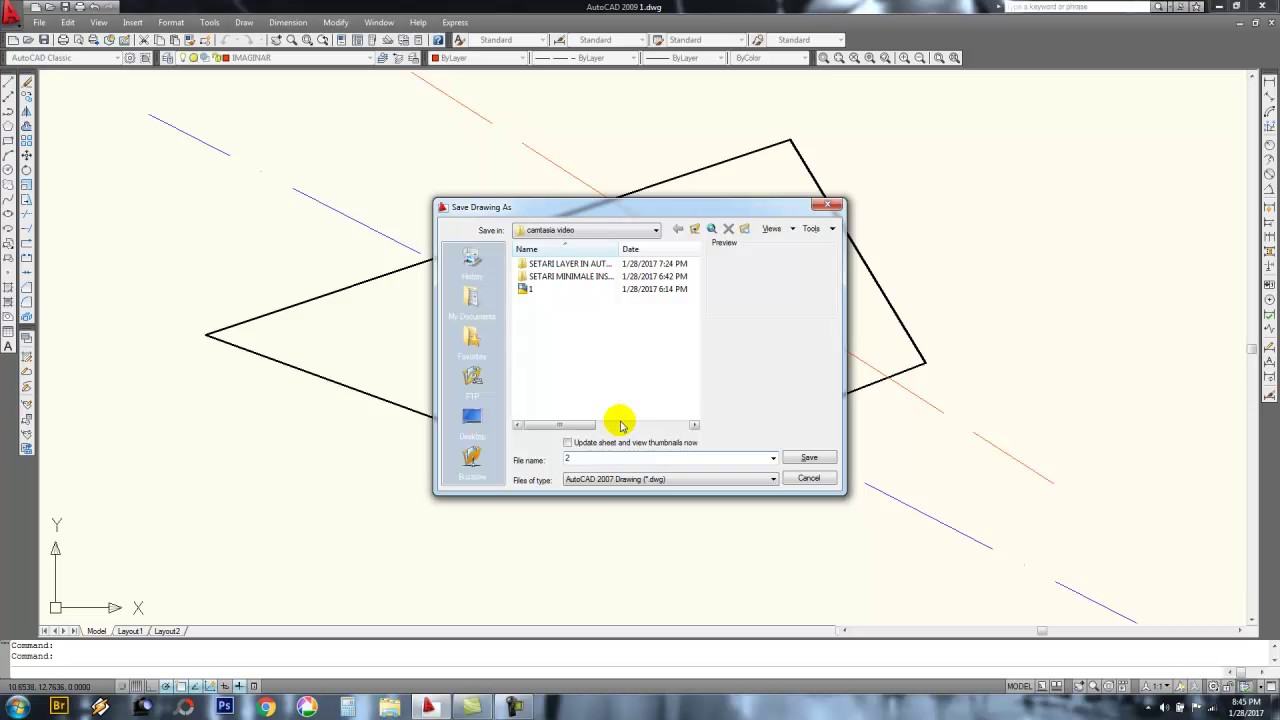
Task: Go to Desktop shortcut in Save dialog
Action: coord(472,424)
